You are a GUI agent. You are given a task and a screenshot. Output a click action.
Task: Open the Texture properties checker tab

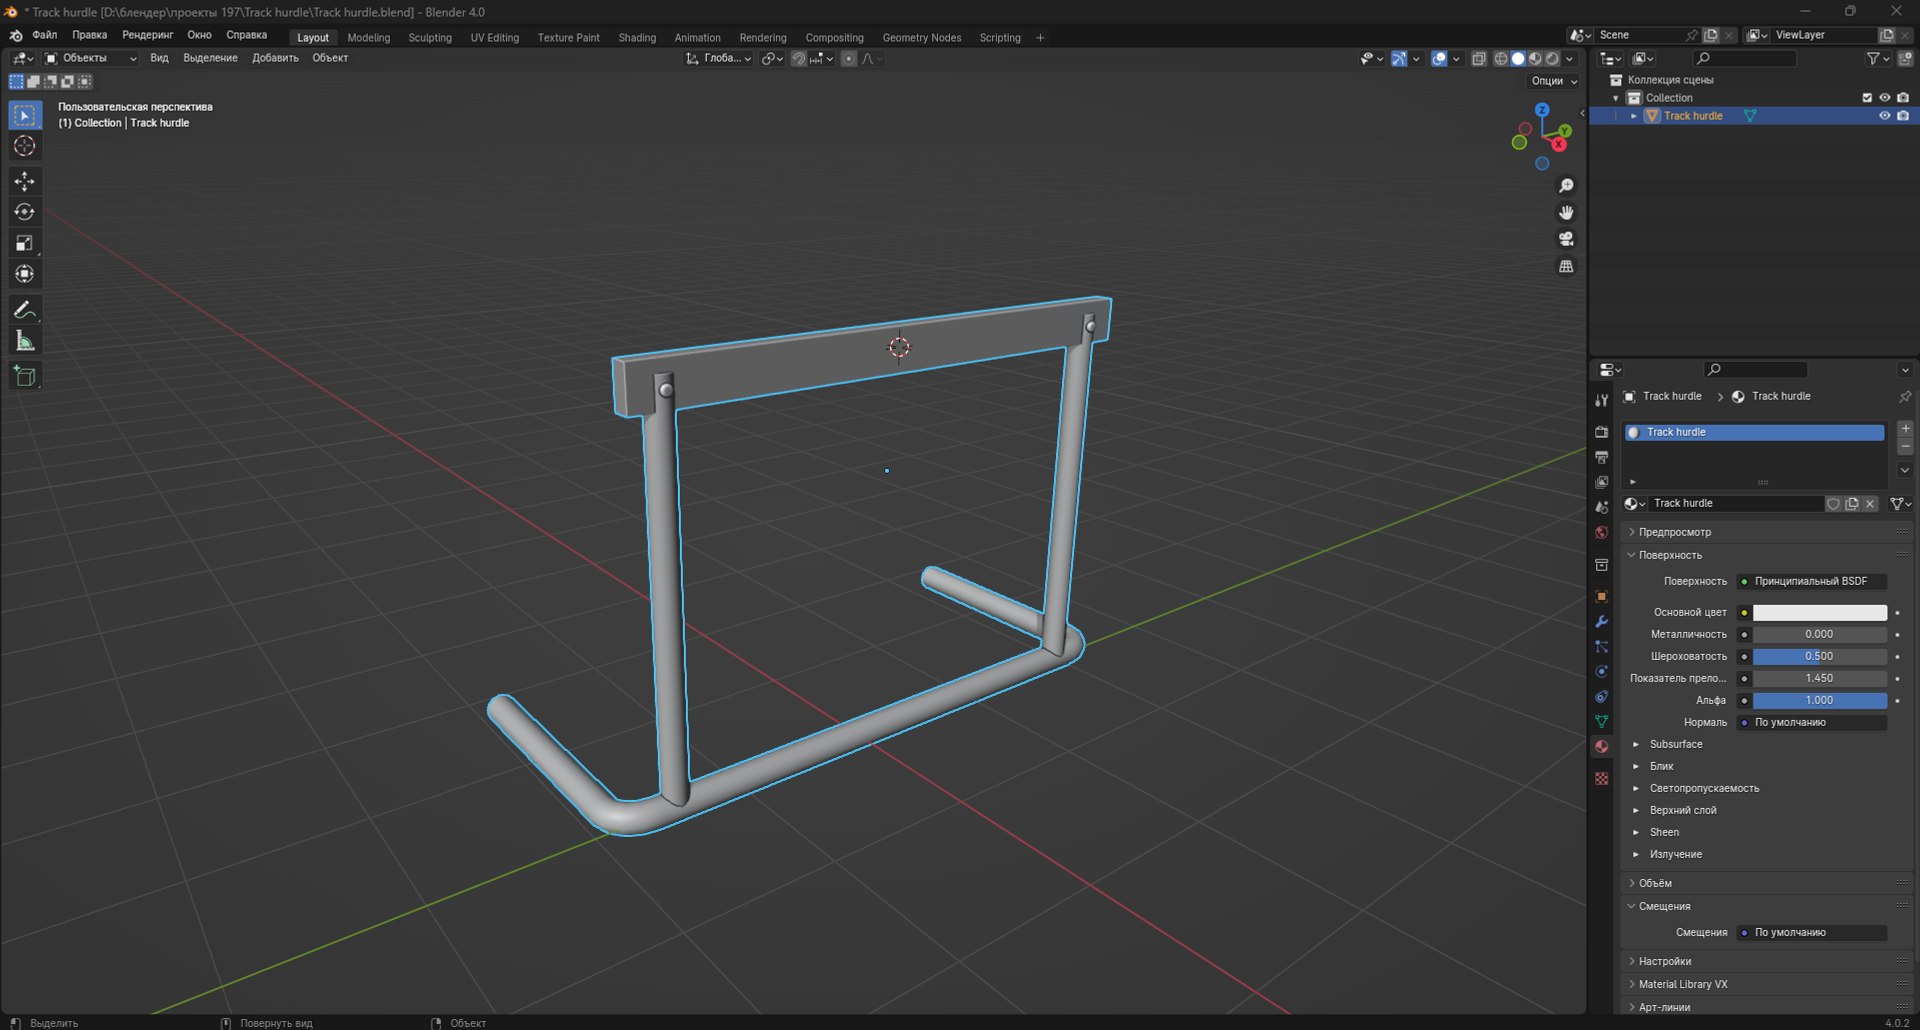1601,778
